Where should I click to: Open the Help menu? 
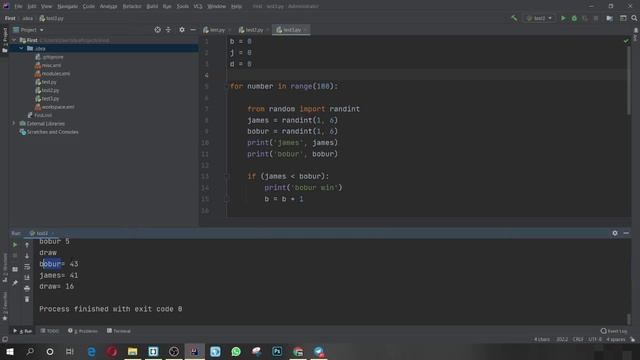click(x=236, y=6)
